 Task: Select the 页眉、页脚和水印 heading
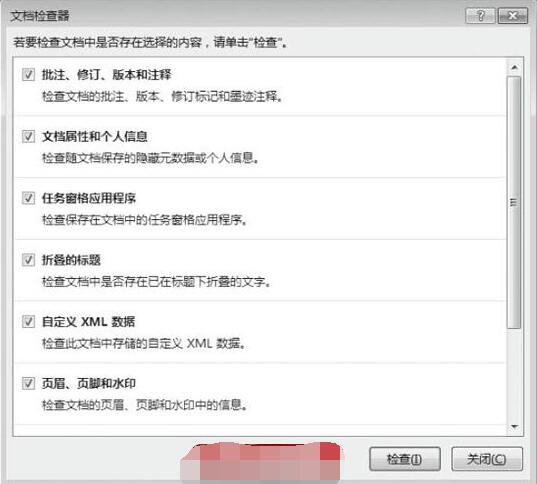(x=89, y=383)
